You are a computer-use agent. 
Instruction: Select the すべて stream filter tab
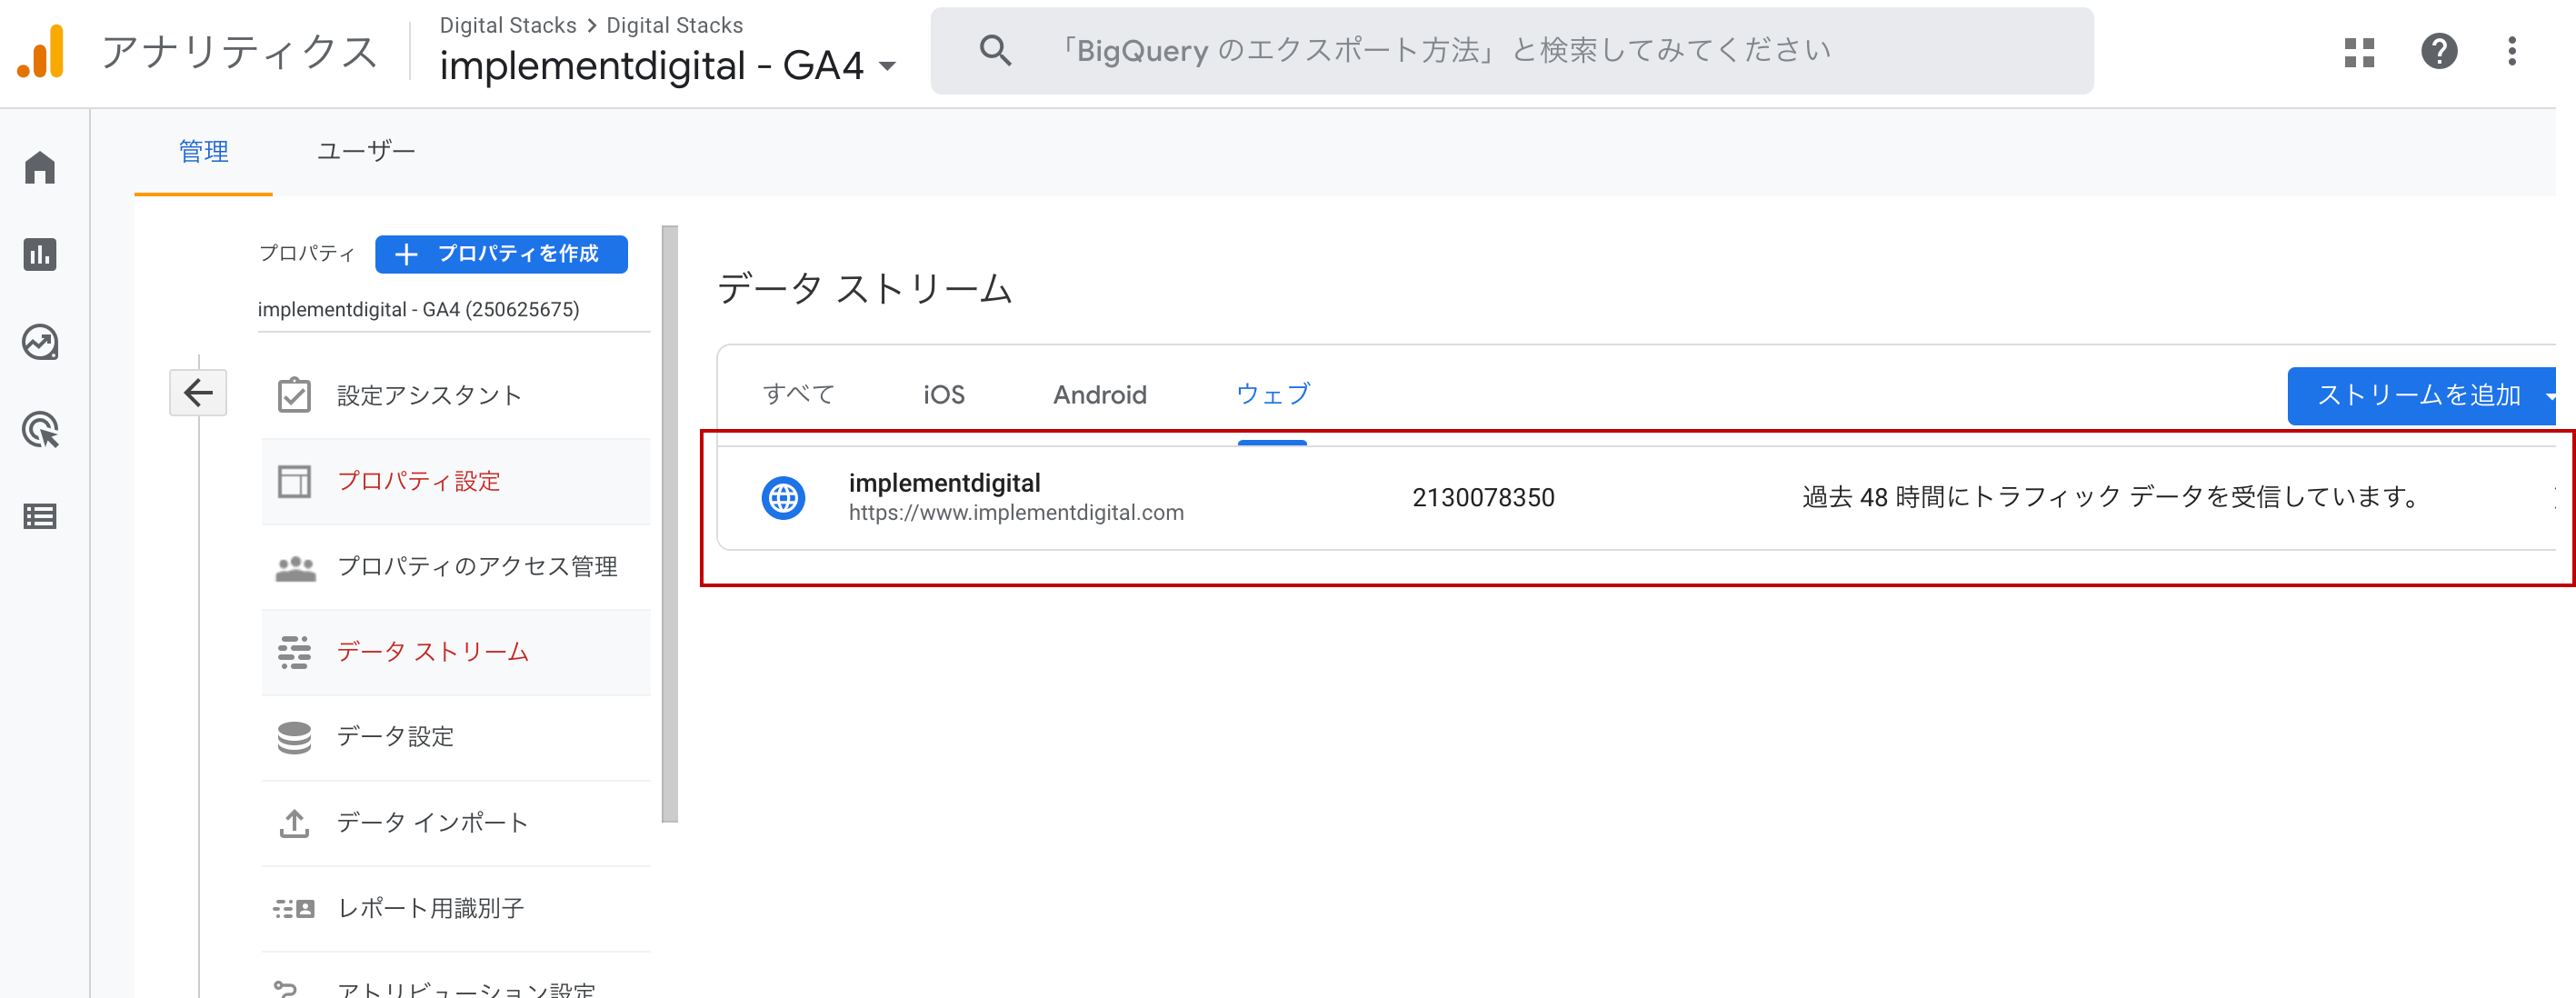click(x=798, y=395)
